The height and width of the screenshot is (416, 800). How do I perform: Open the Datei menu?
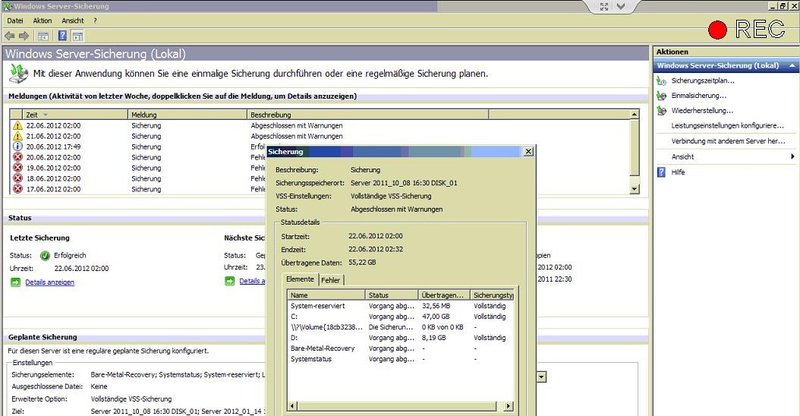[15, 21]
